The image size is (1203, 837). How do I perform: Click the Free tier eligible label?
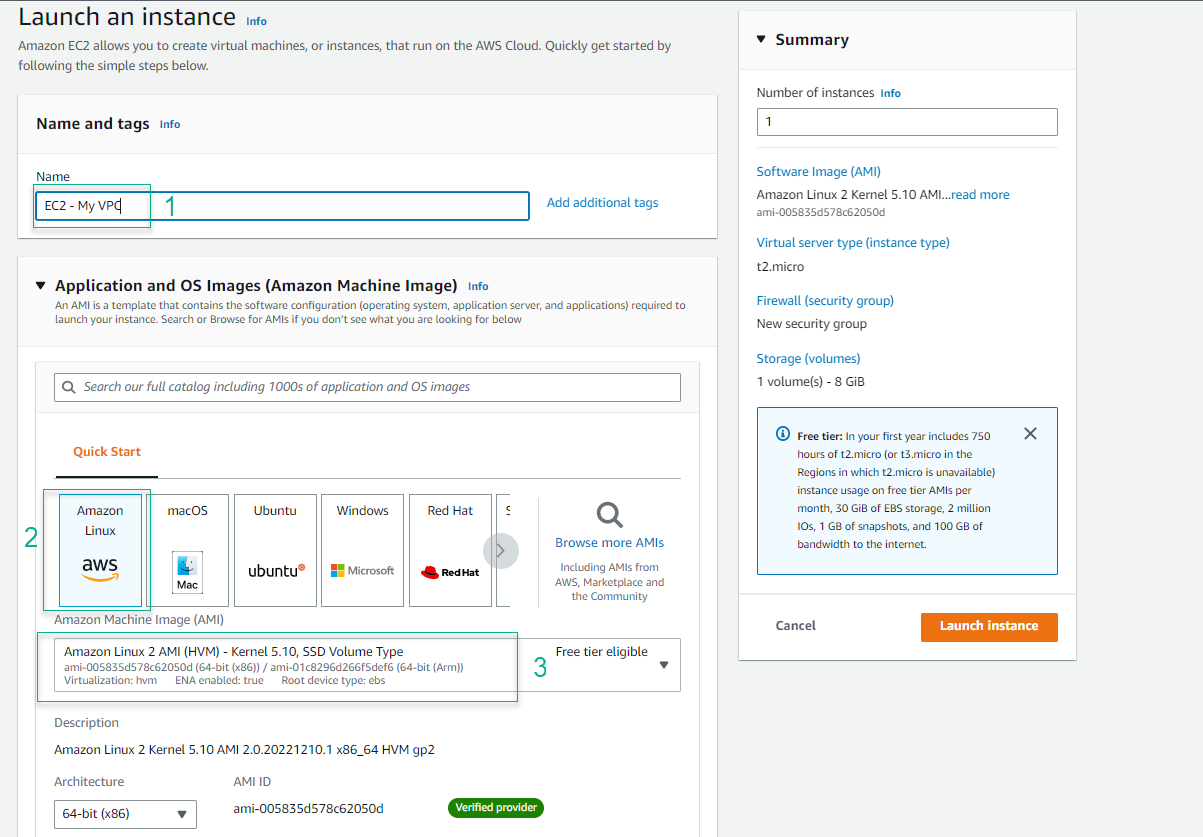(602, 652)
